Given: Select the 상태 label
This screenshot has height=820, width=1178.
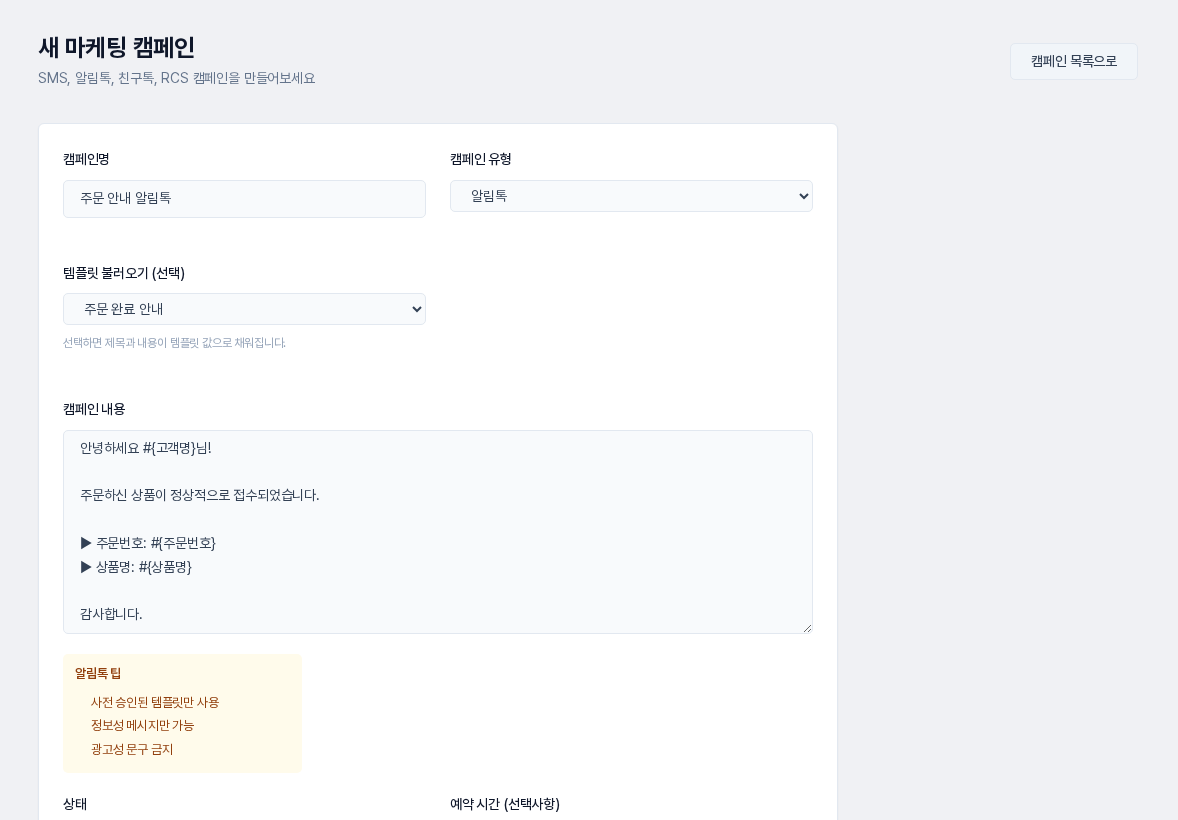Looking at the screenshot, I should pos(75,803).
